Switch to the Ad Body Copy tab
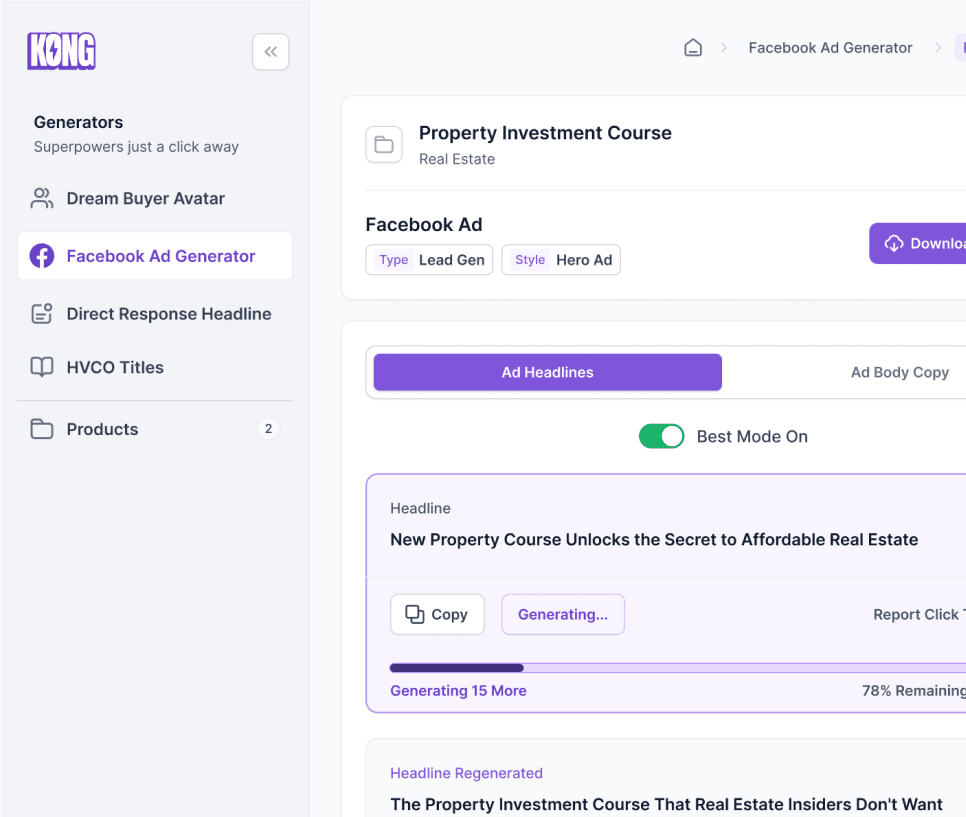Viewport: 966px width, 817px height. tap(899, 372)
